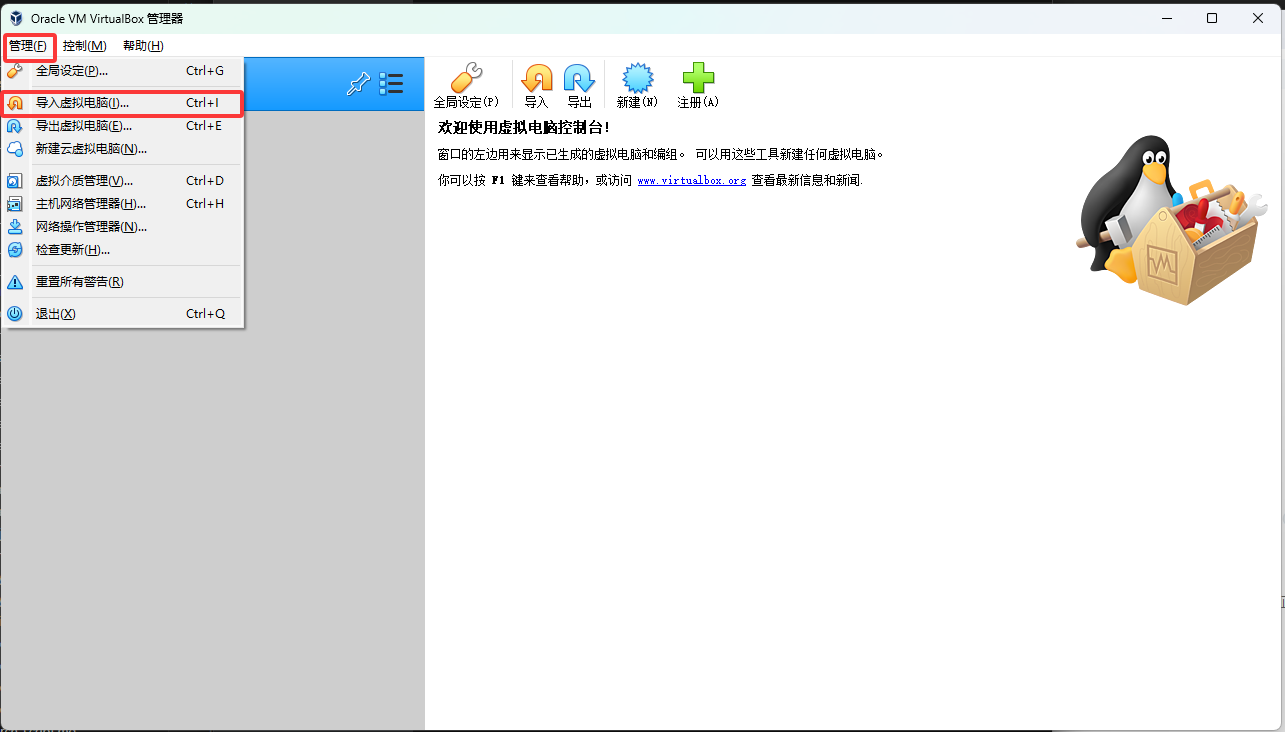Click the VirtualBox logo in title bar
The width and height of the screenshot is (1285, 732).
(17, 18)
